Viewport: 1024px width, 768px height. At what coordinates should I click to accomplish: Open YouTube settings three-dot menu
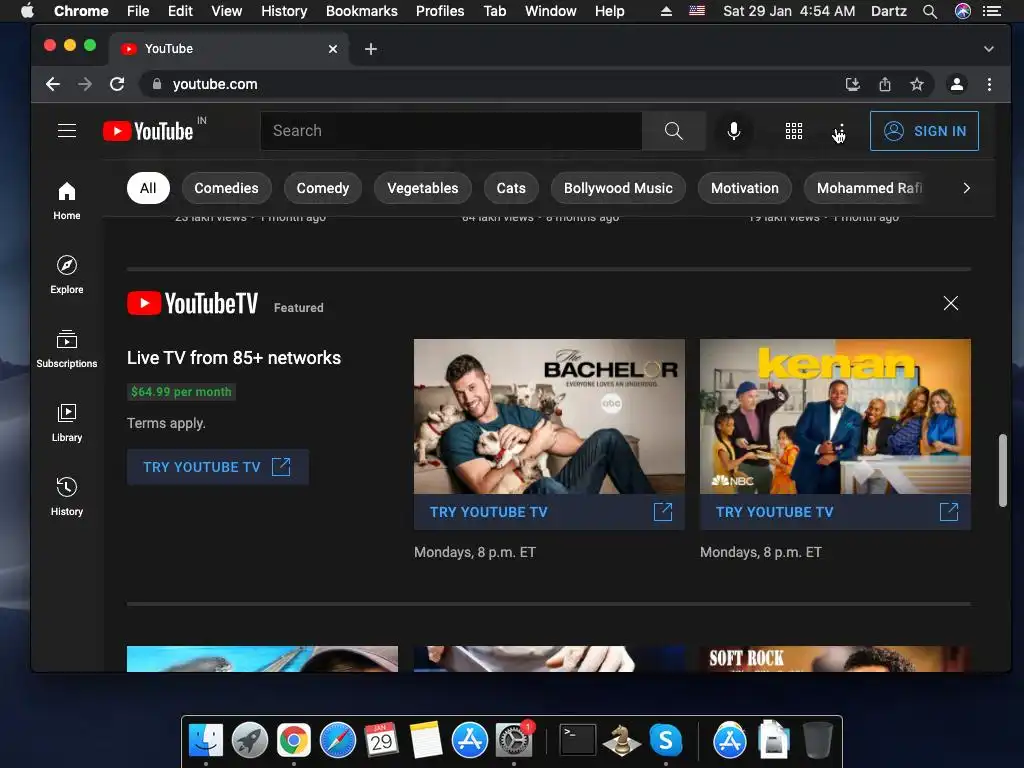click(x=841, y=131)
